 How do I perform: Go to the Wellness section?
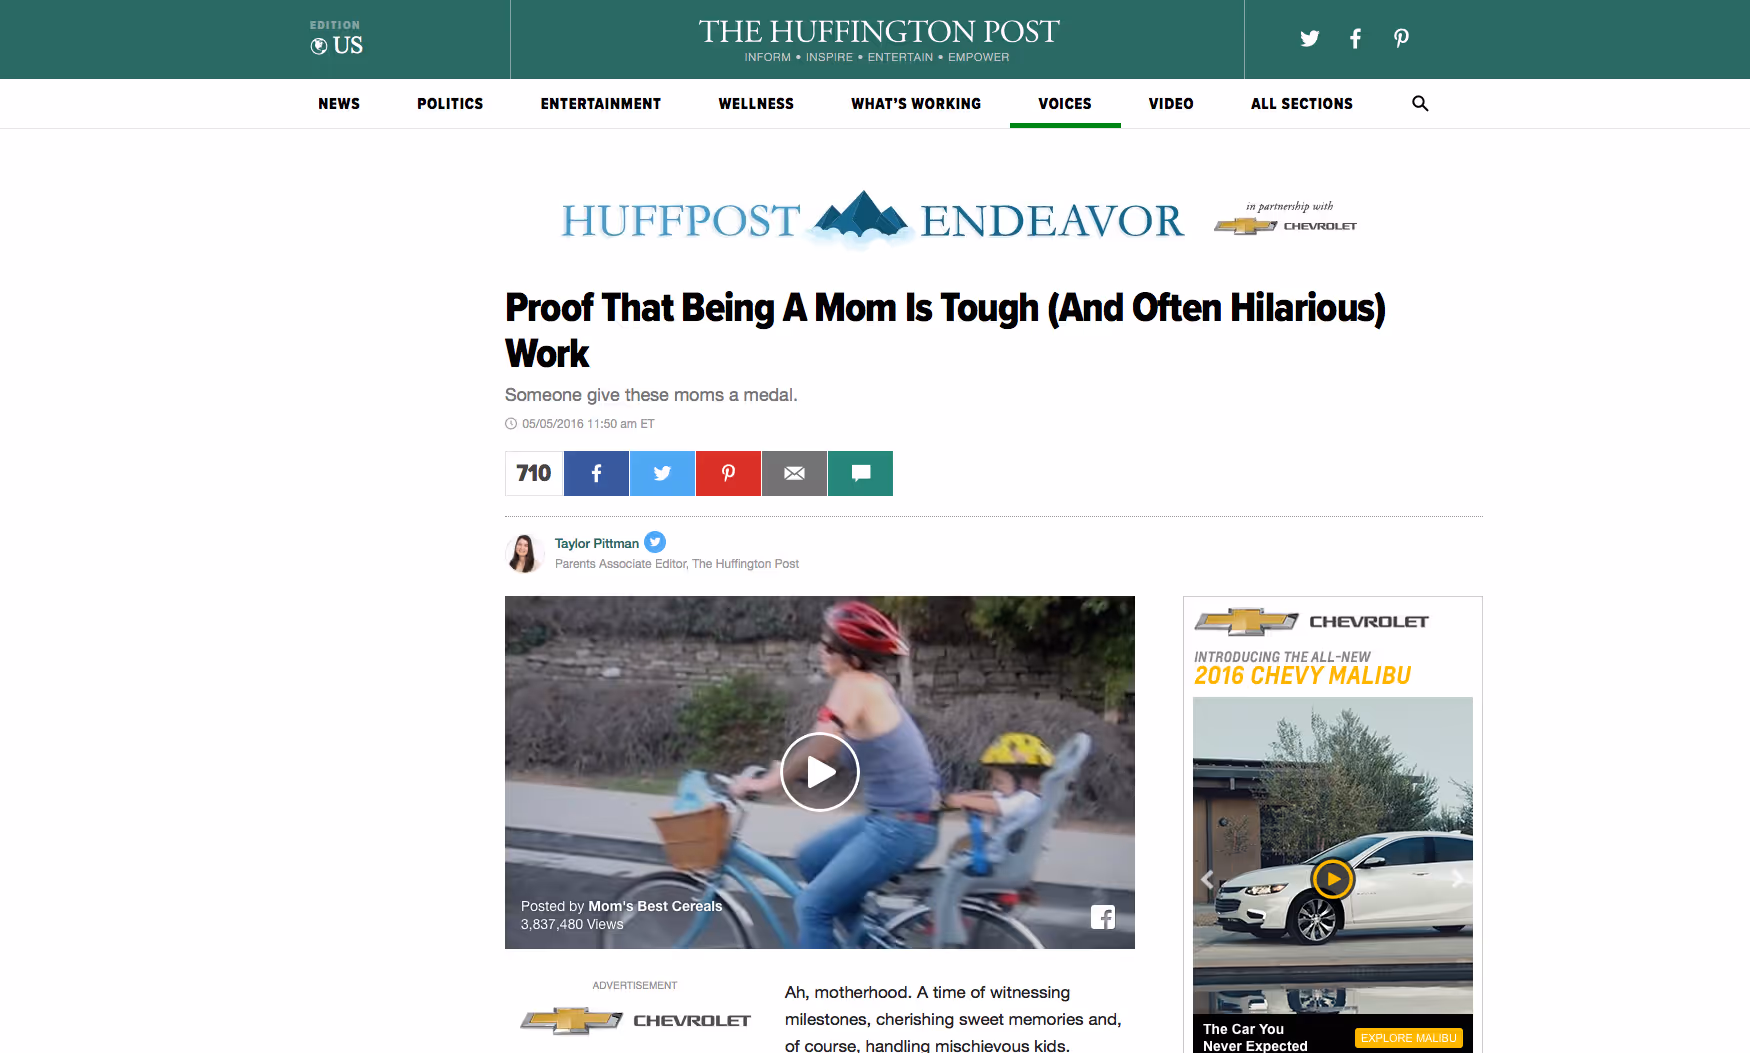click(x=756, y=104)
